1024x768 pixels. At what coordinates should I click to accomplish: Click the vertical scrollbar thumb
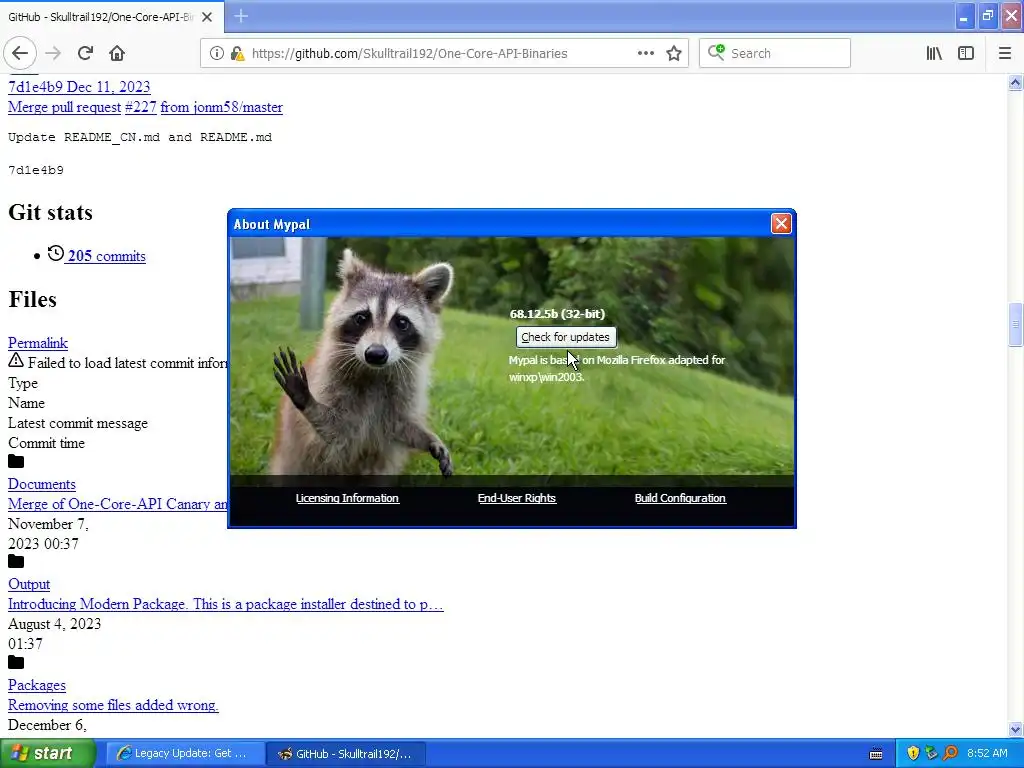[x=1015, y=325]
